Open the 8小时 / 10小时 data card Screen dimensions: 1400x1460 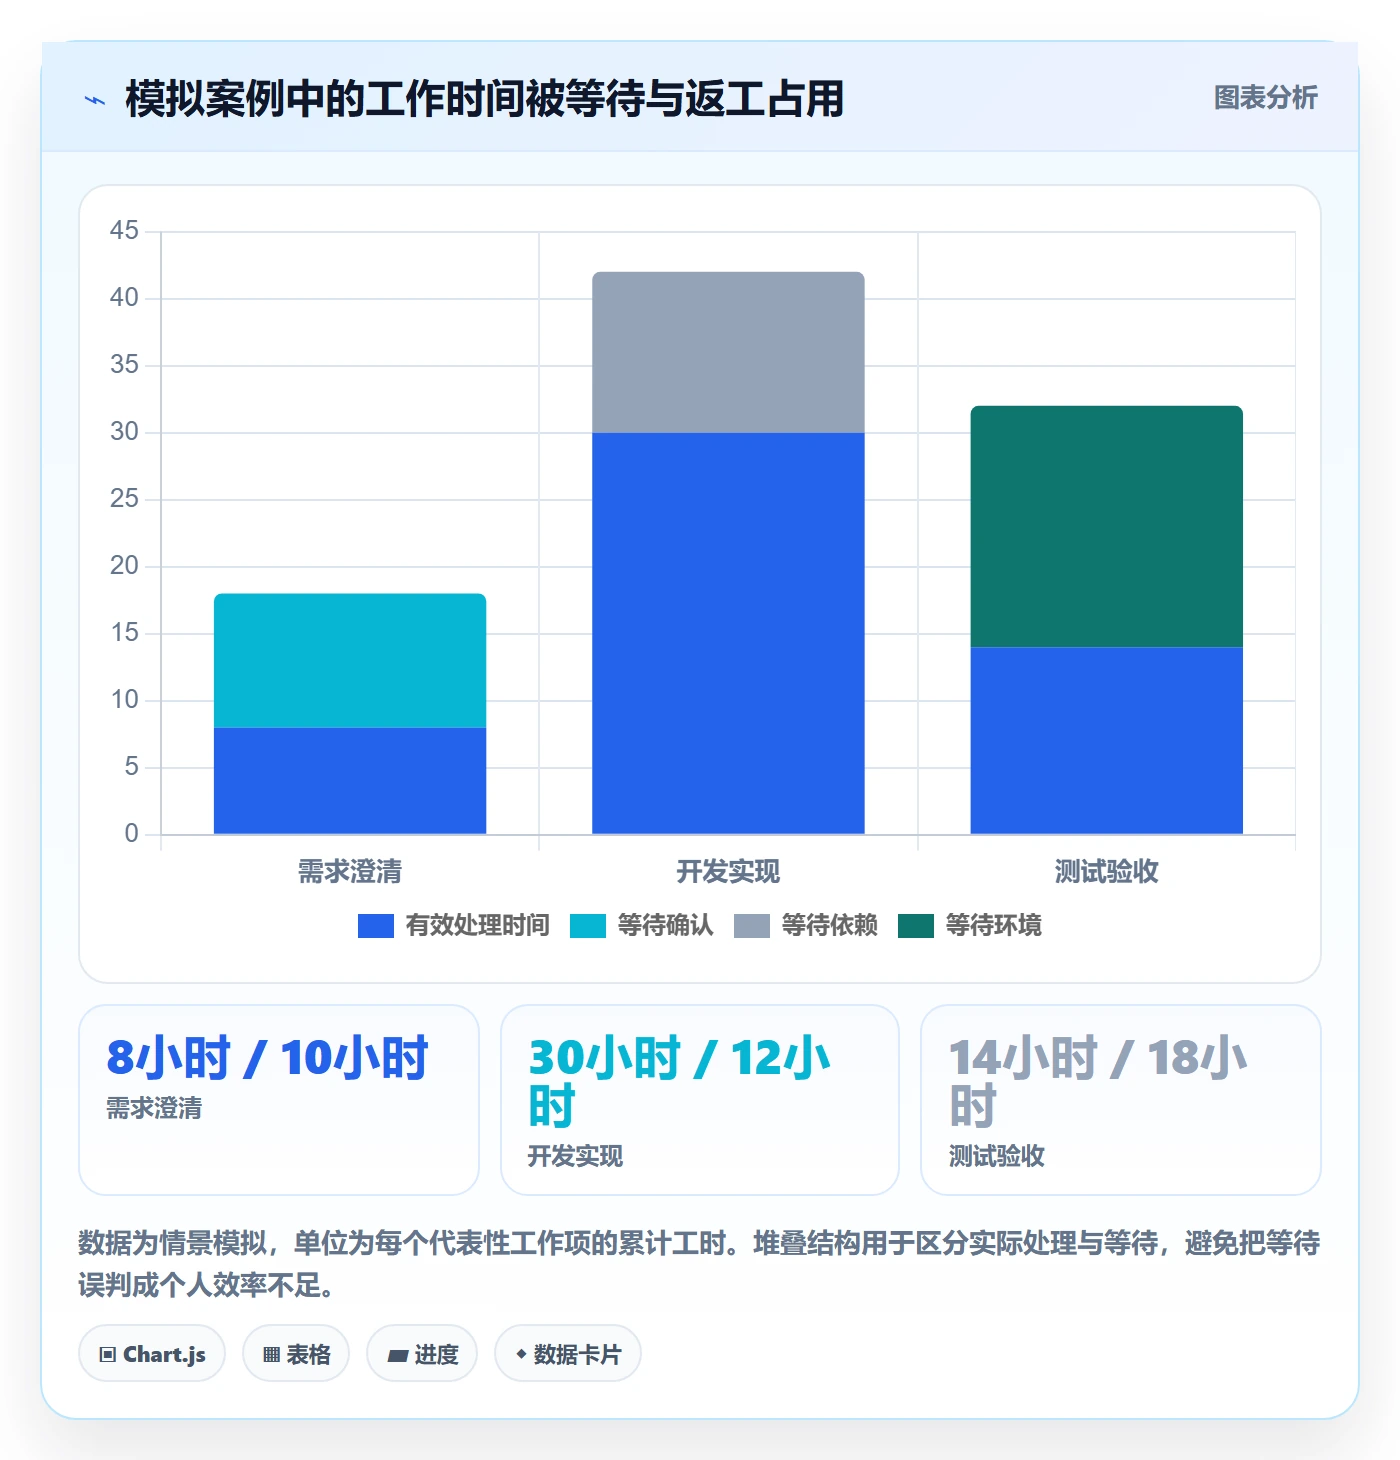(279, 1100)
